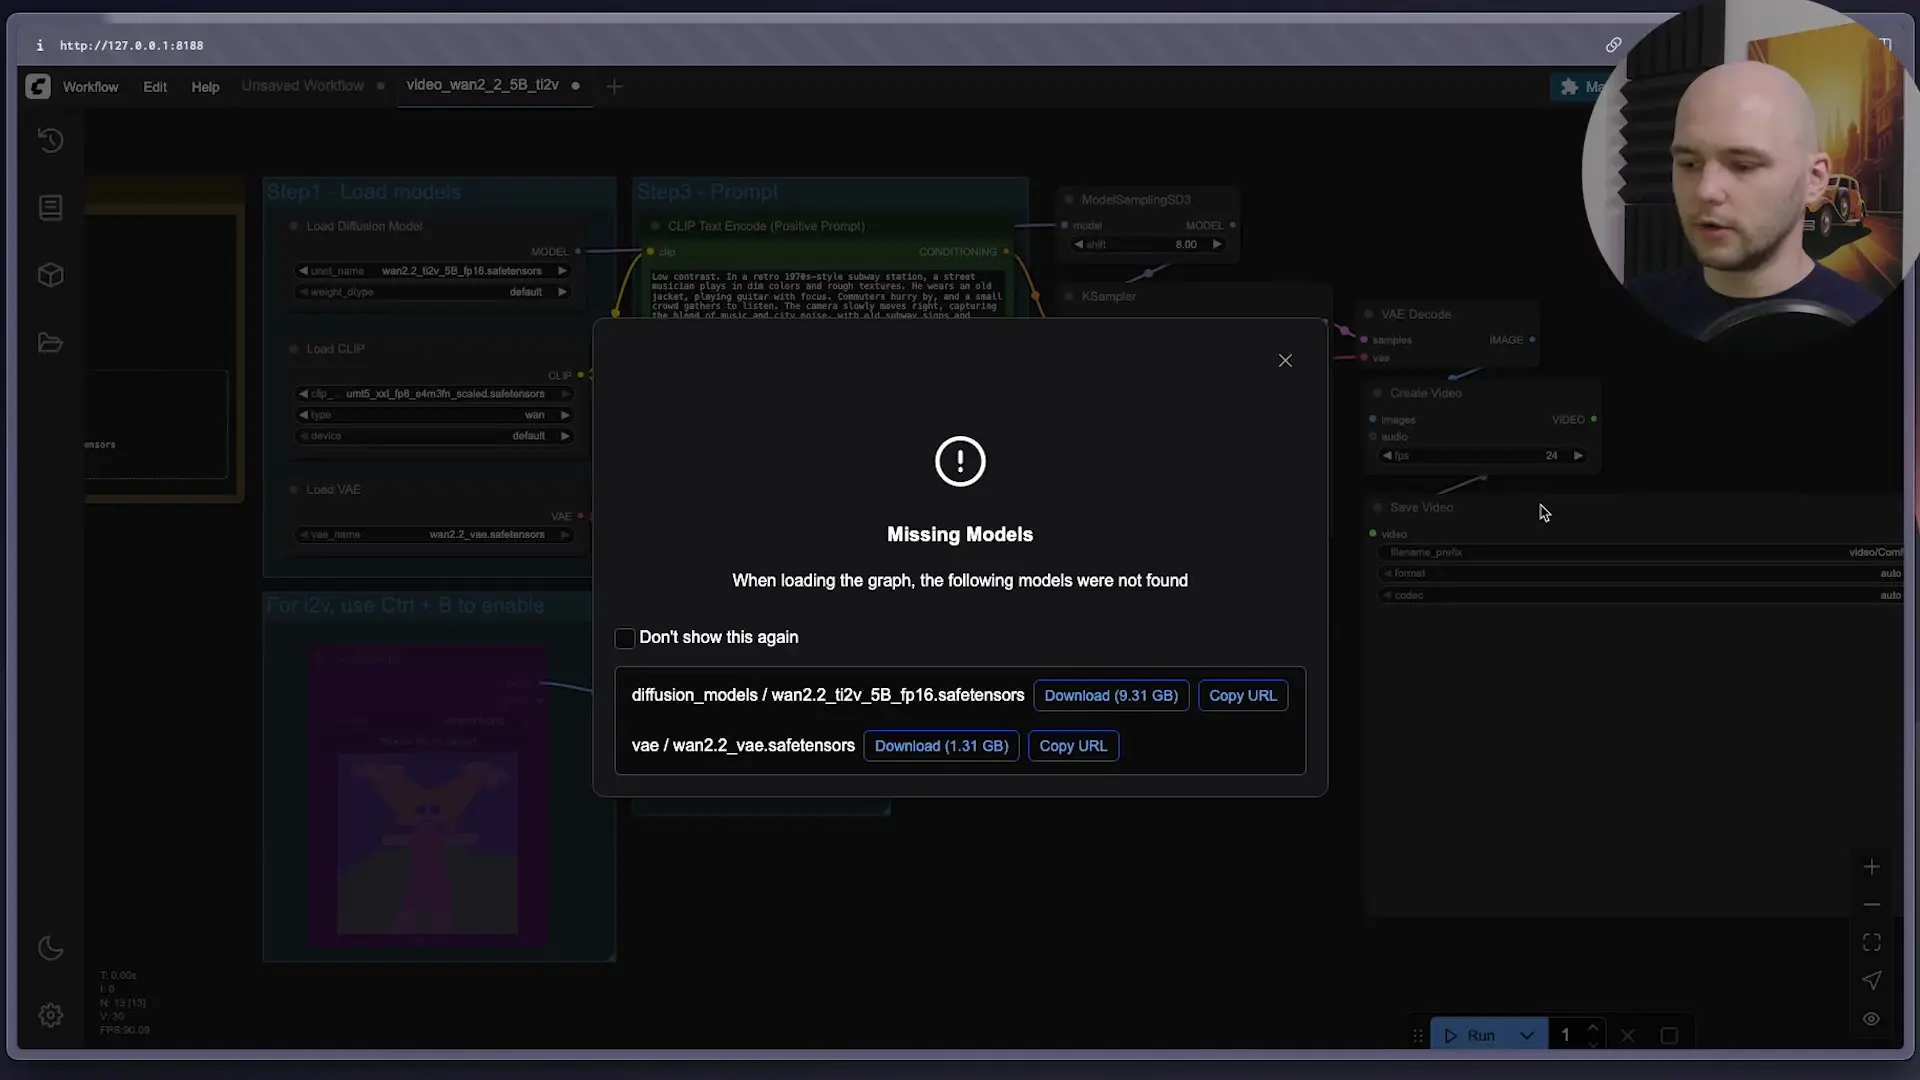Click the Run toolbar drag handle

coord(1418,1036)
